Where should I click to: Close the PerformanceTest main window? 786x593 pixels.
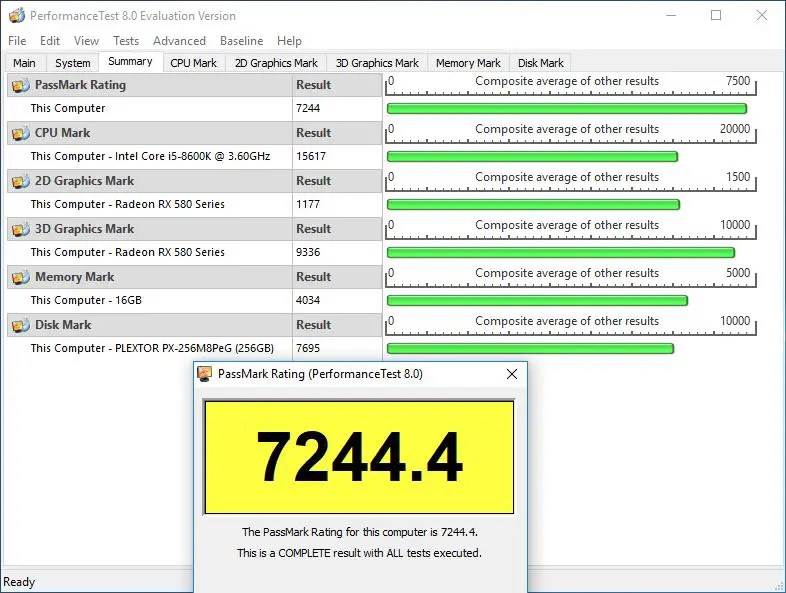(762, 16)
